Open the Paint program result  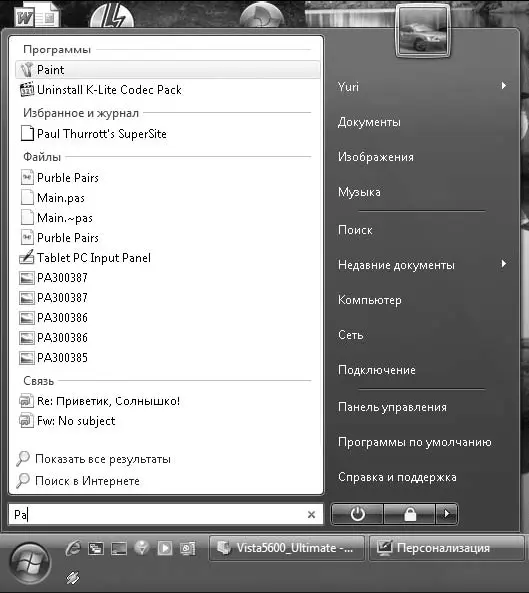[168, 70]
